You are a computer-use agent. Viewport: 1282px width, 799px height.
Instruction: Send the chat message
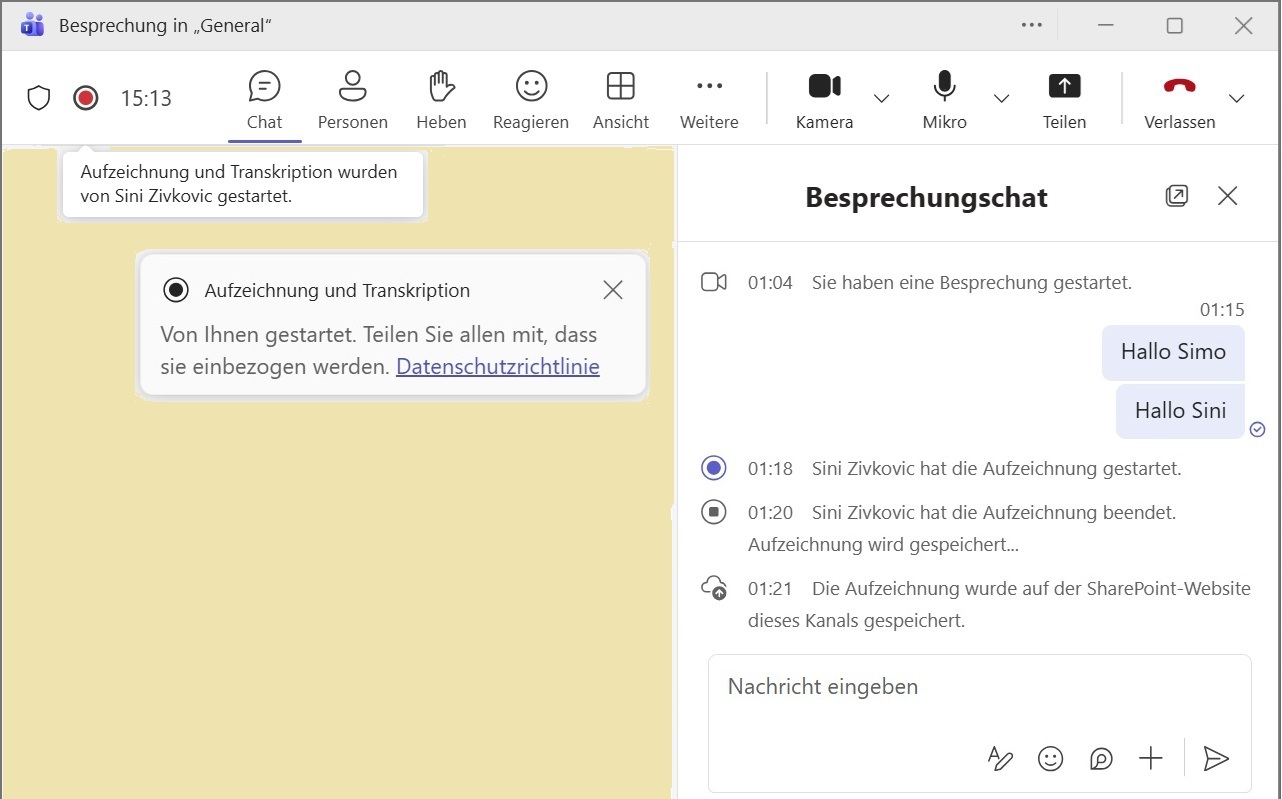coord(1217,759)
